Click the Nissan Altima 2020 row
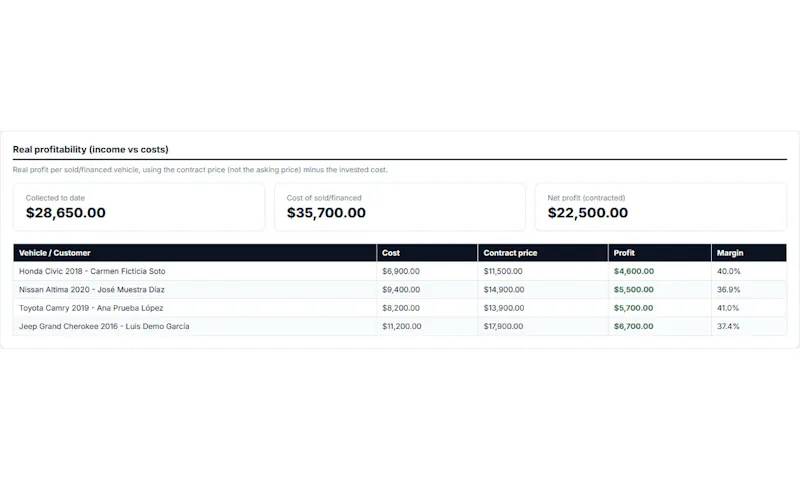 pos(400,290)
